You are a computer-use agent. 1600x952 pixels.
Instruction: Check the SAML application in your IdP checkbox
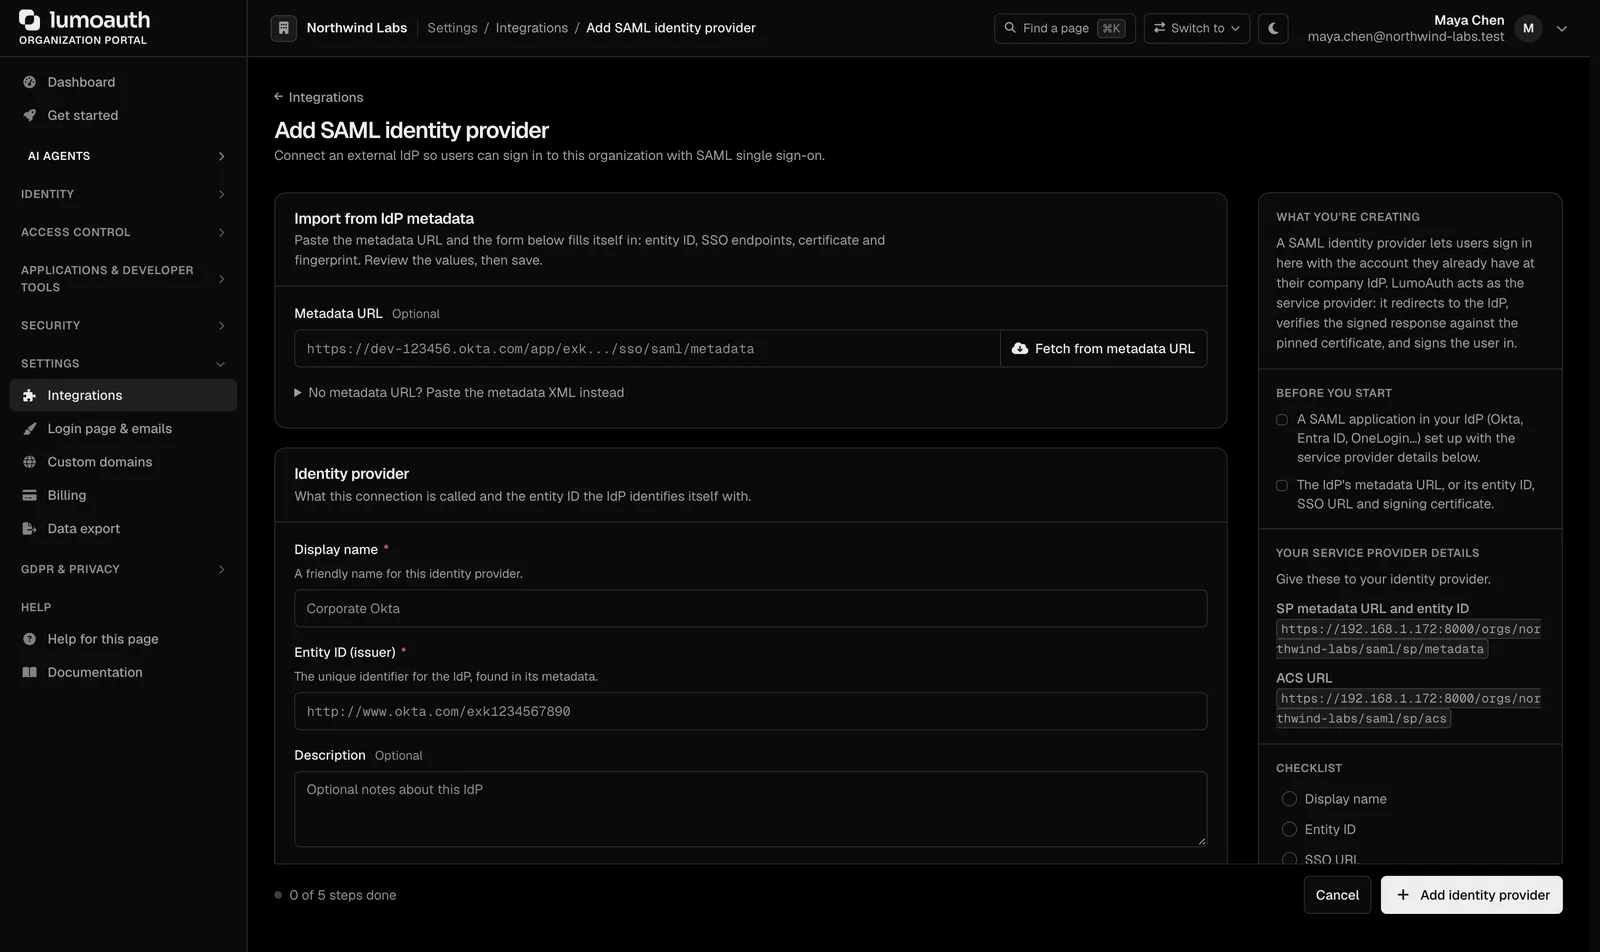[1282, 420]
